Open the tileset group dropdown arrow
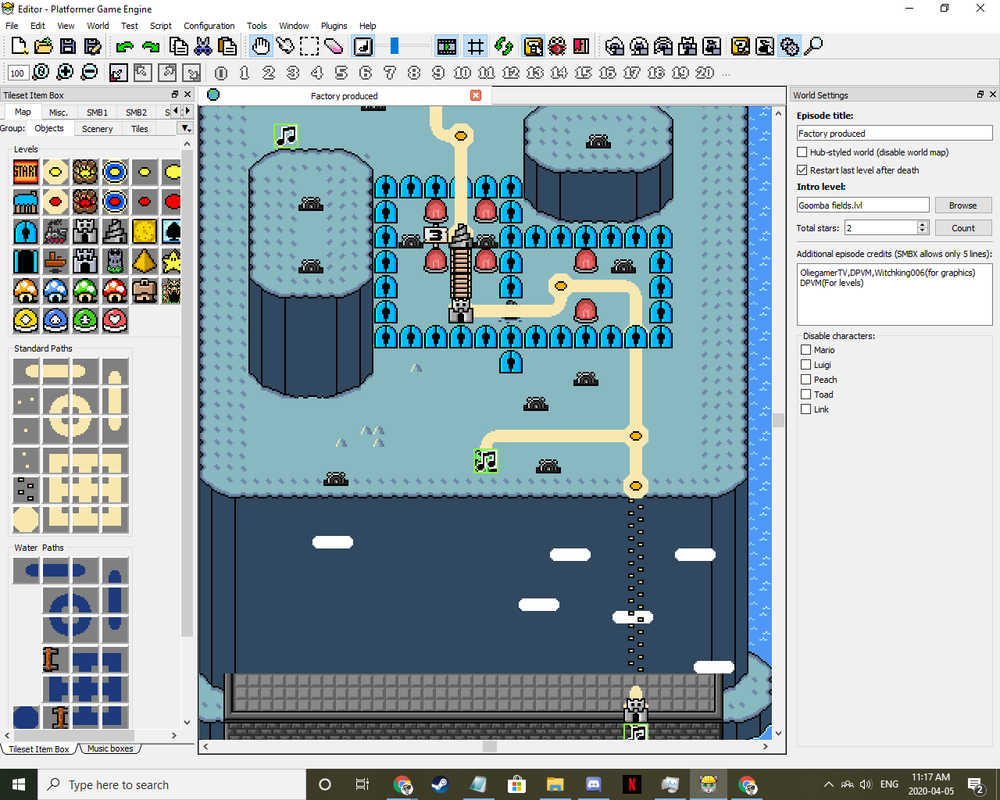Viewport: 1000px width, 800px height. (185, 129)
